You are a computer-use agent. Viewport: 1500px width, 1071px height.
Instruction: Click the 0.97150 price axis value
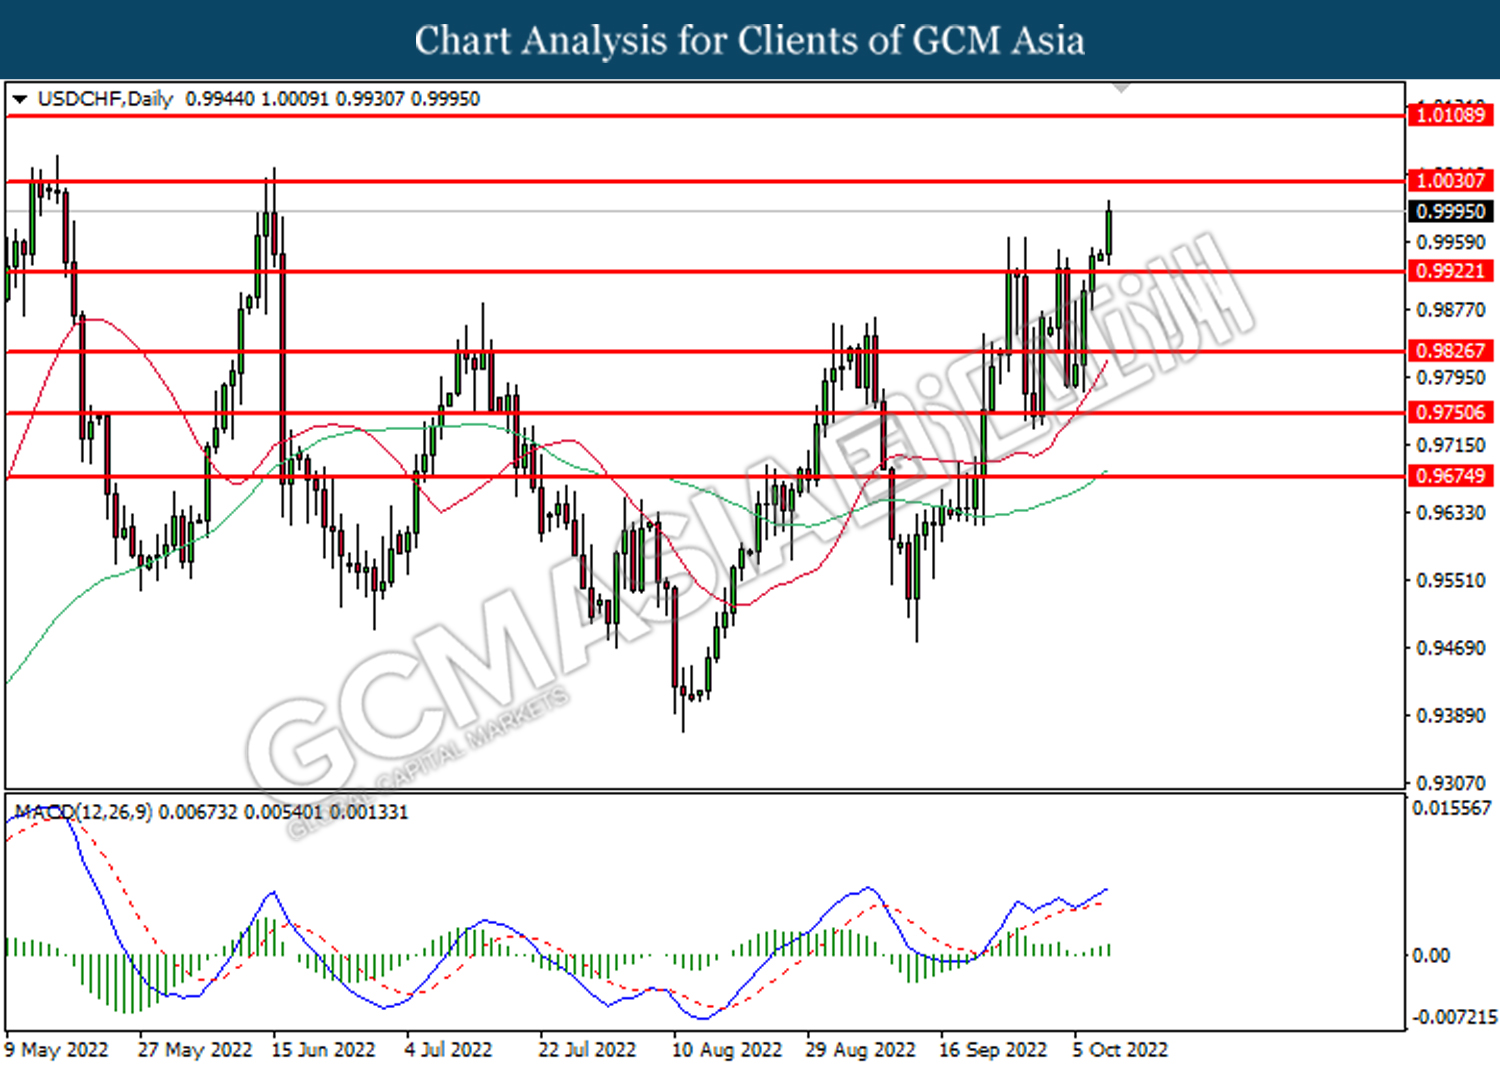pyautogui.click(x=1451, y=445)
